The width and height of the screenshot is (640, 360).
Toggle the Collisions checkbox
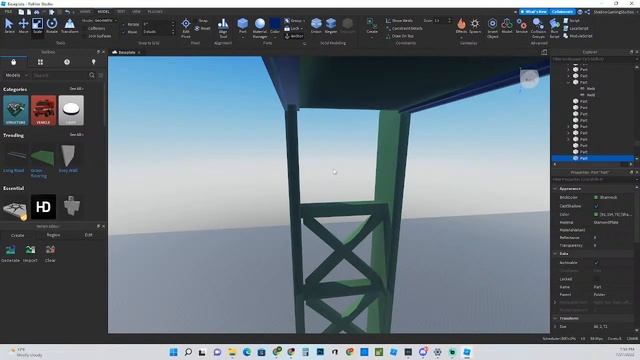[85, 29]
